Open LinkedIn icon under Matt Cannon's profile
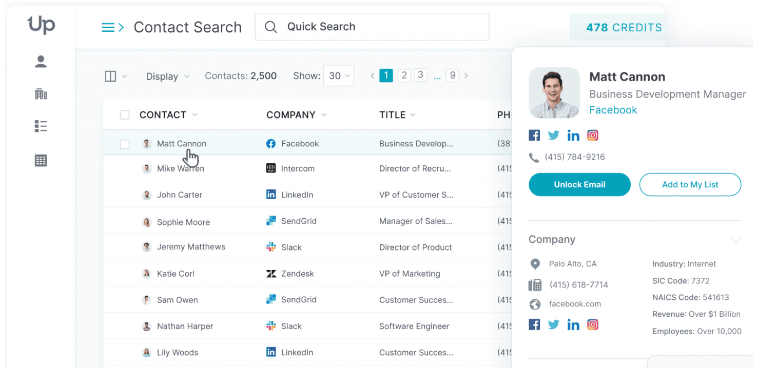Image resolution: width=767 pixels, height=378 pixels. coord(573,135)
